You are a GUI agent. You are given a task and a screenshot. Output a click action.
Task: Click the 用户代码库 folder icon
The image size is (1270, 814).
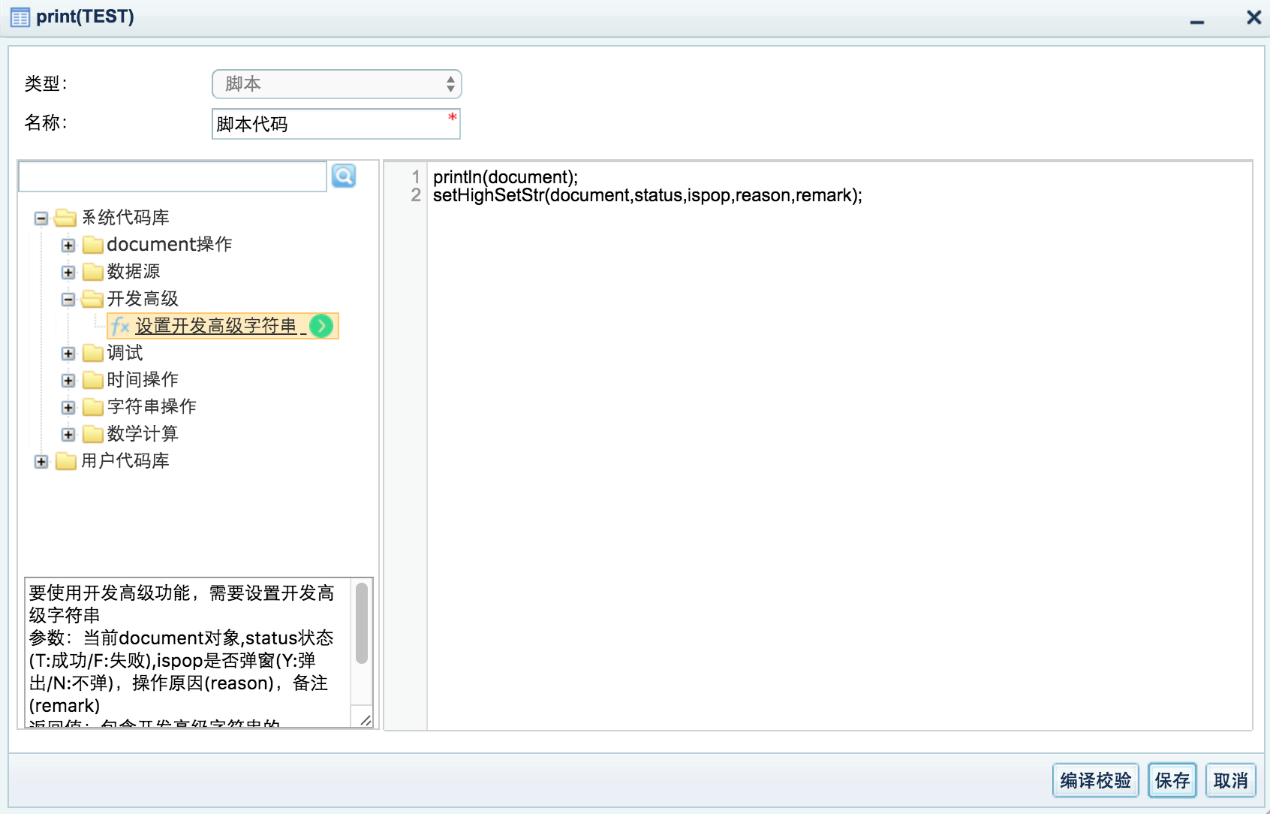click(66, 461)
